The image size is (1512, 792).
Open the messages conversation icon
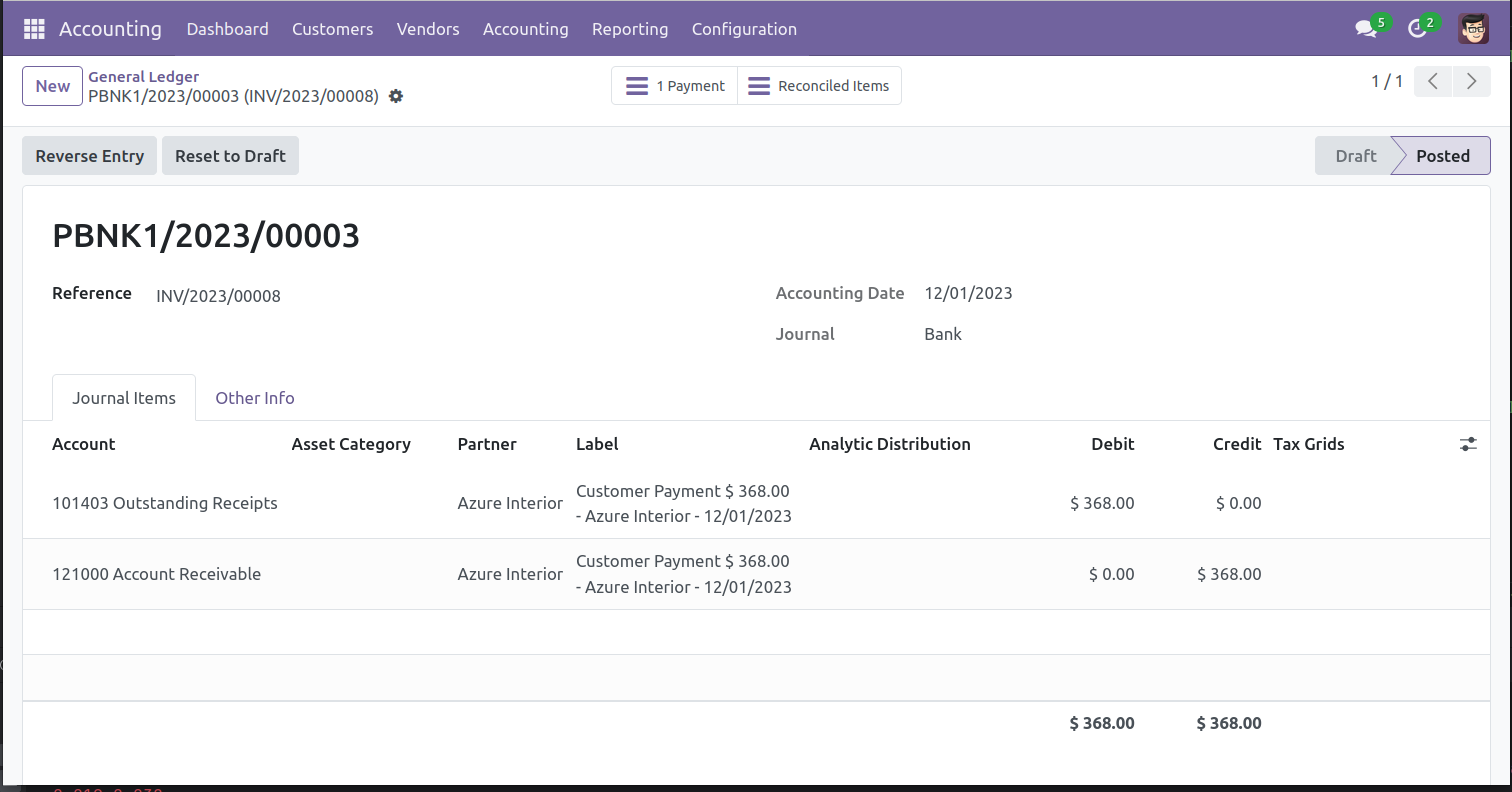coord(1366,29)
